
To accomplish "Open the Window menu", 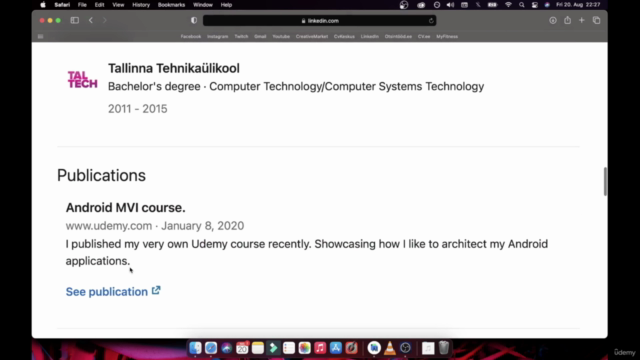I will click(x=202, y=5).
